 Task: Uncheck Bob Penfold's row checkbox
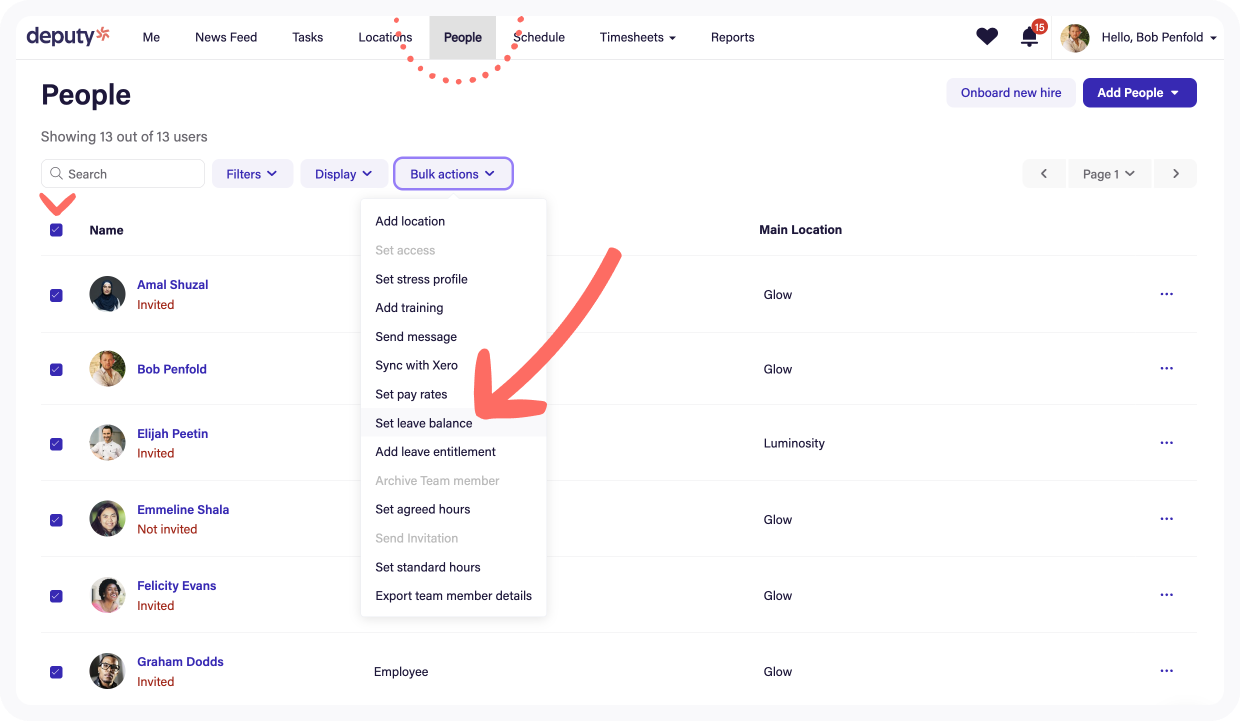56,369
